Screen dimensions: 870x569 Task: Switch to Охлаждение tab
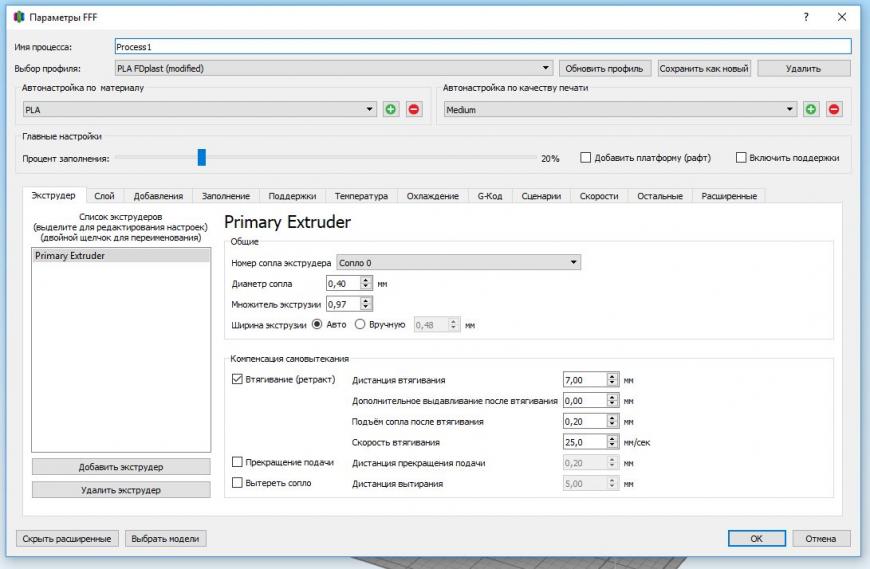point(433,196)
